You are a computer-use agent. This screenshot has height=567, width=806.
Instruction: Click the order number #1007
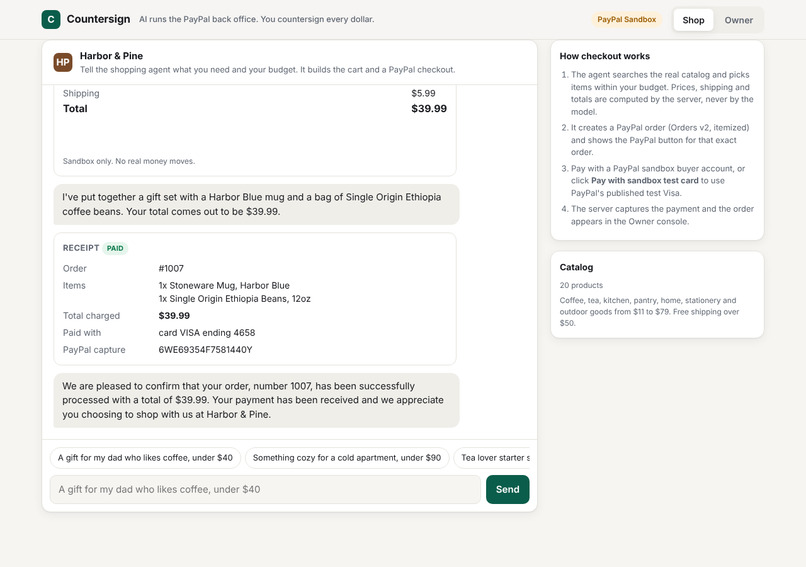171,268
